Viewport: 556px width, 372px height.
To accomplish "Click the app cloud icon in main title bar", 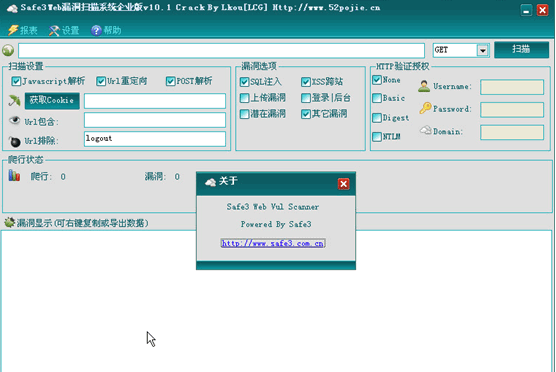I will tap(12, 9).
